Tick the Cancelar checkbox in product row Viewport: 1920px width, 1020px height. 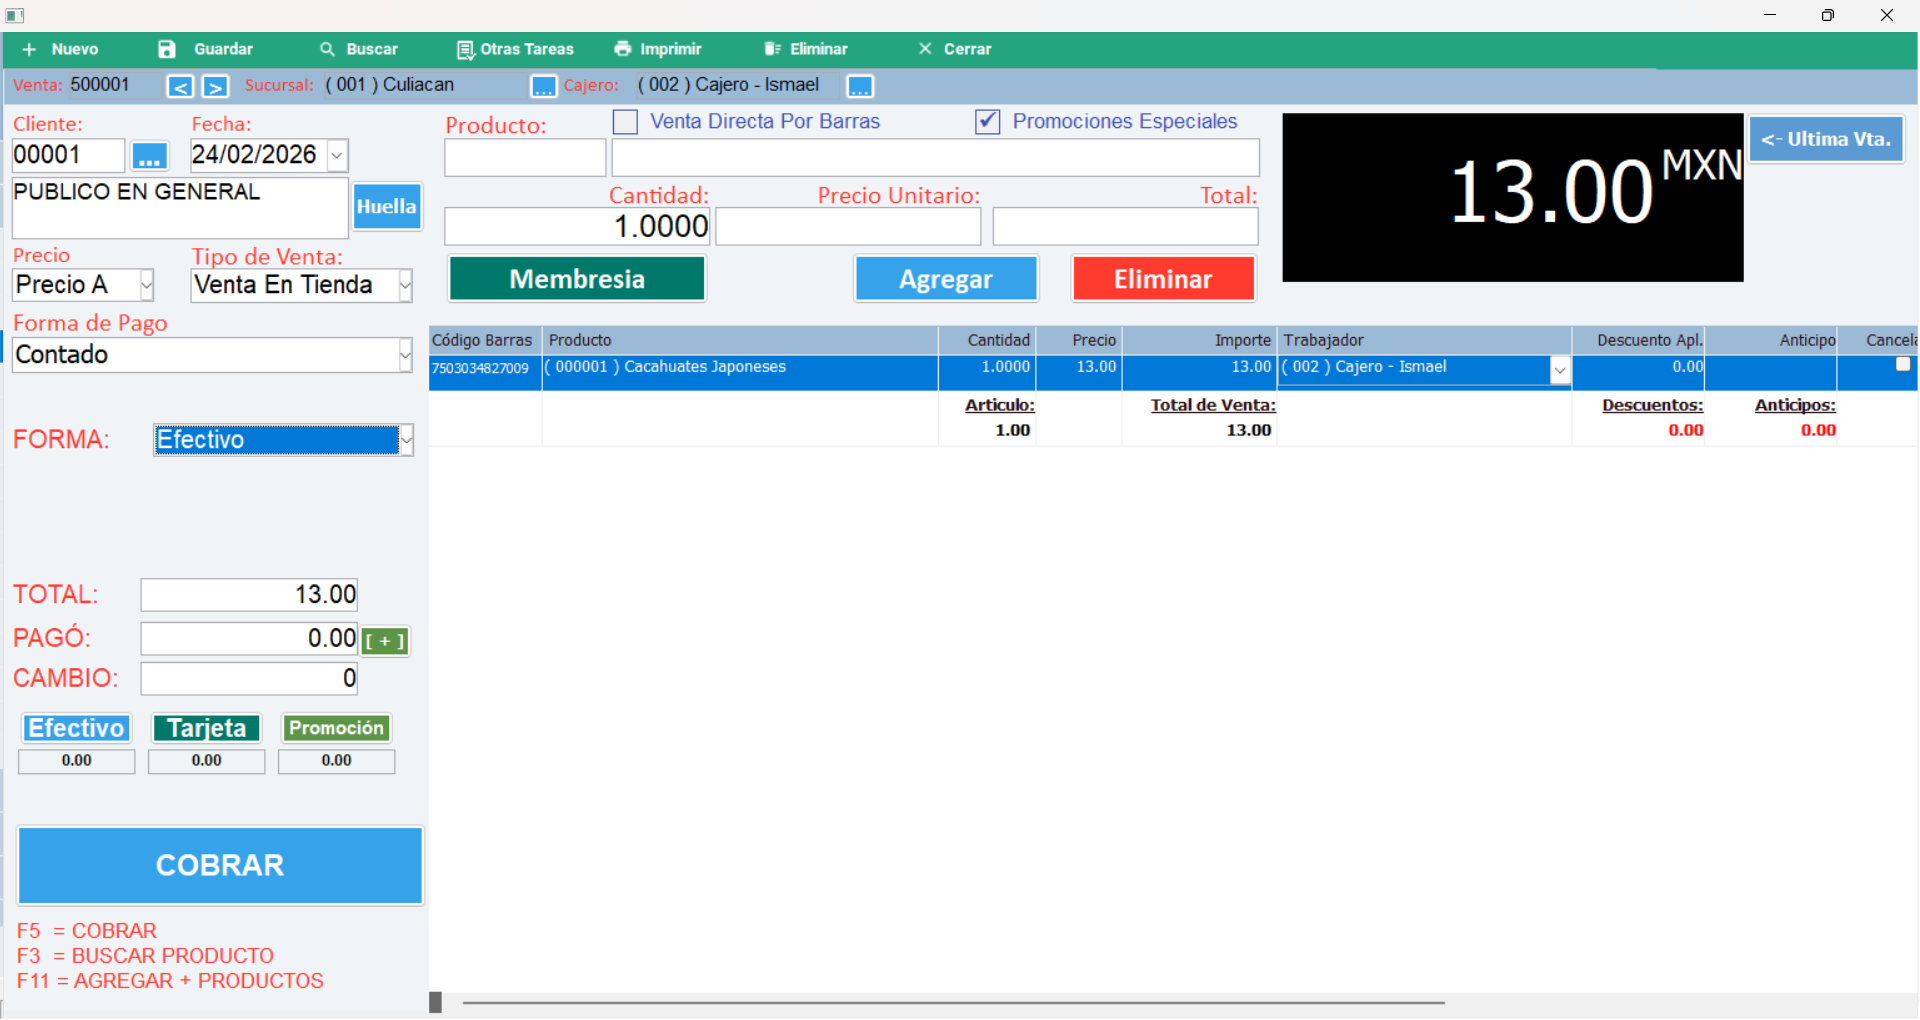pyautogui.click(x=1902, y=365)
